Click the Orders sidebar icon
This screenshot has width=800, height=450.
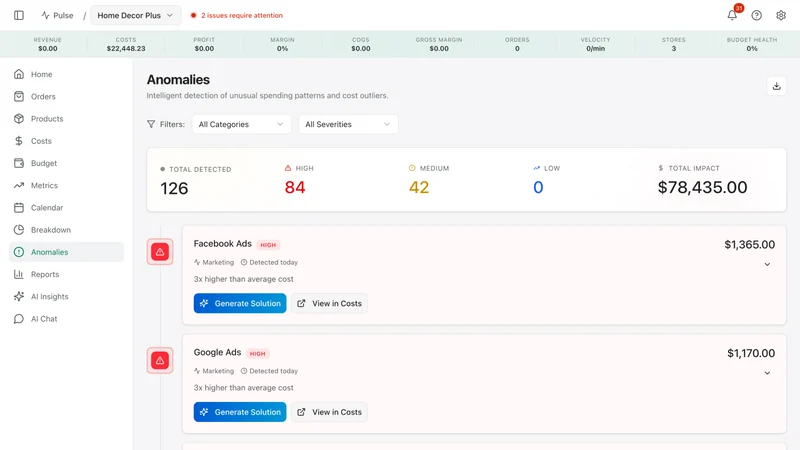coord(19,96)
